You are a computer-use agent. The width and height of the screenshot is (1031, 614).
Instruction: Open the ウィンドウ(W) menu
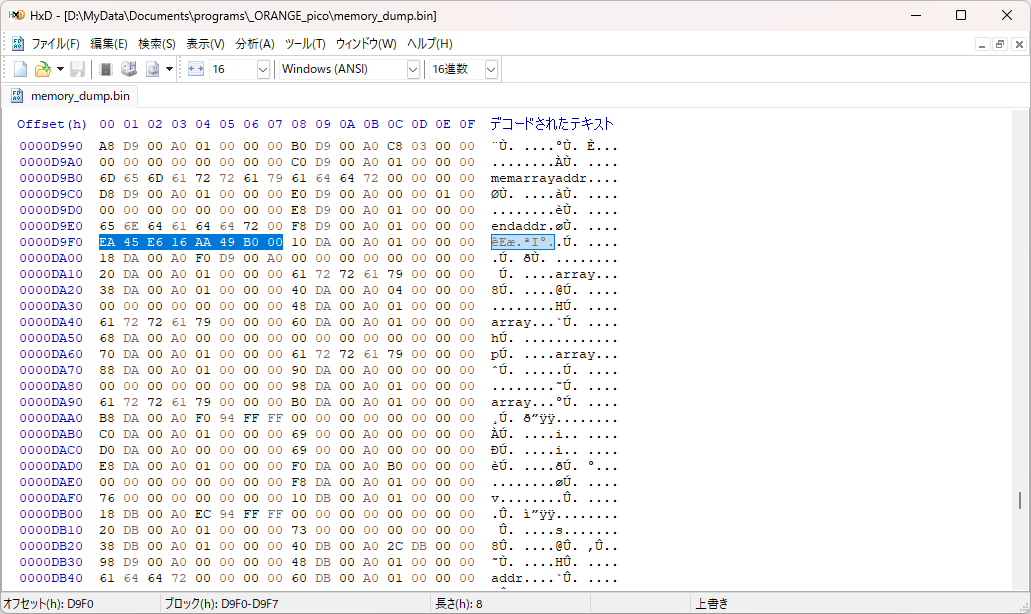[366, 44]
